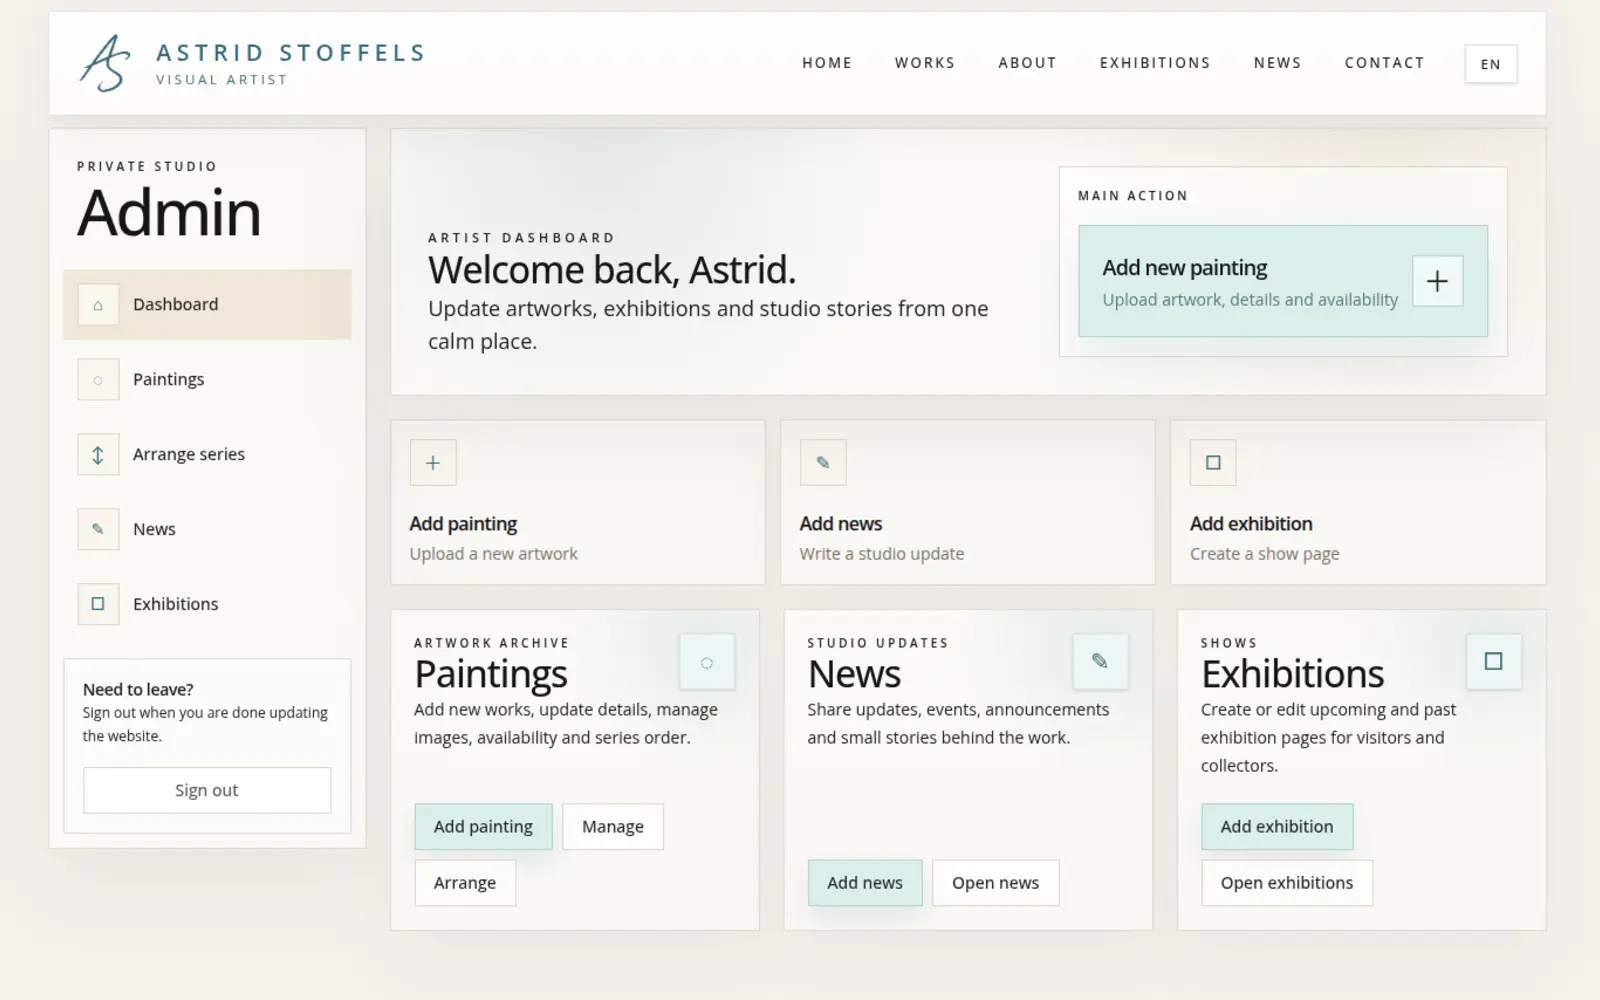The width and height of the screenshot is (1600, 1000).
Task: Click the Arrange series arrows icon
Action: click(98, 455)
